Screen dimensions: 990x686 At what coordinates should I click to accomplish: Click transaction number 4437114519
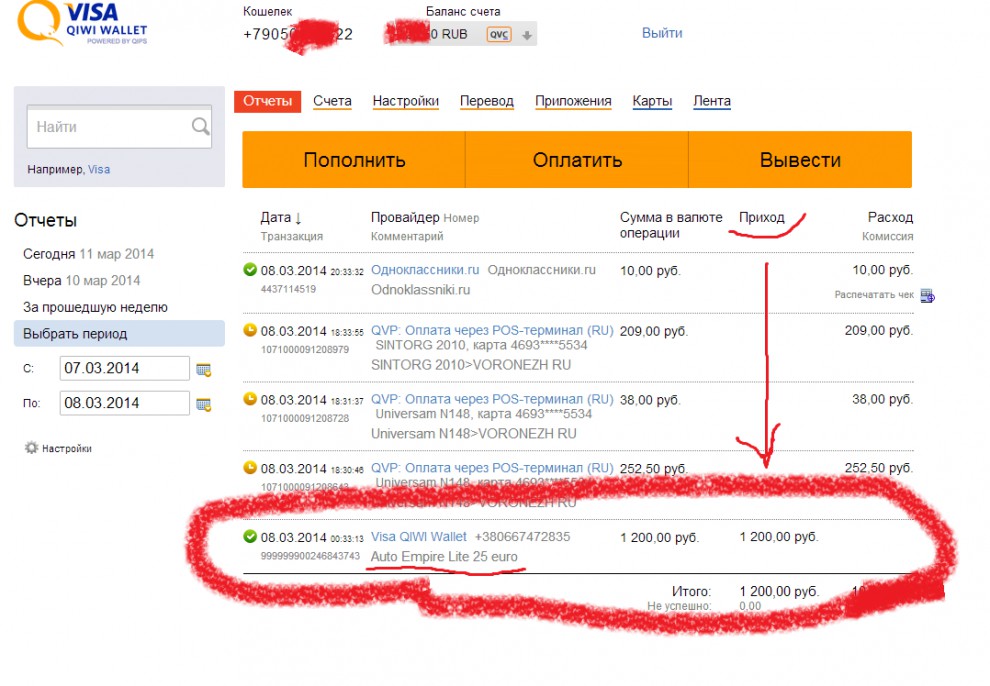[289, 289]
